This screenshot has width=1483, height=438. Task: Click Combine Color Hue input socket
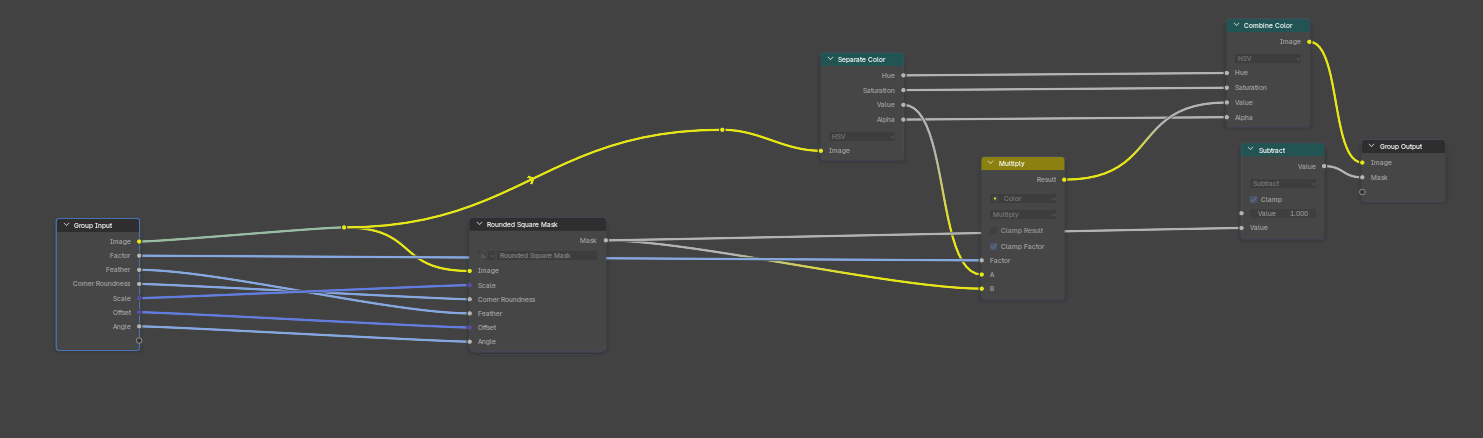1228,73
